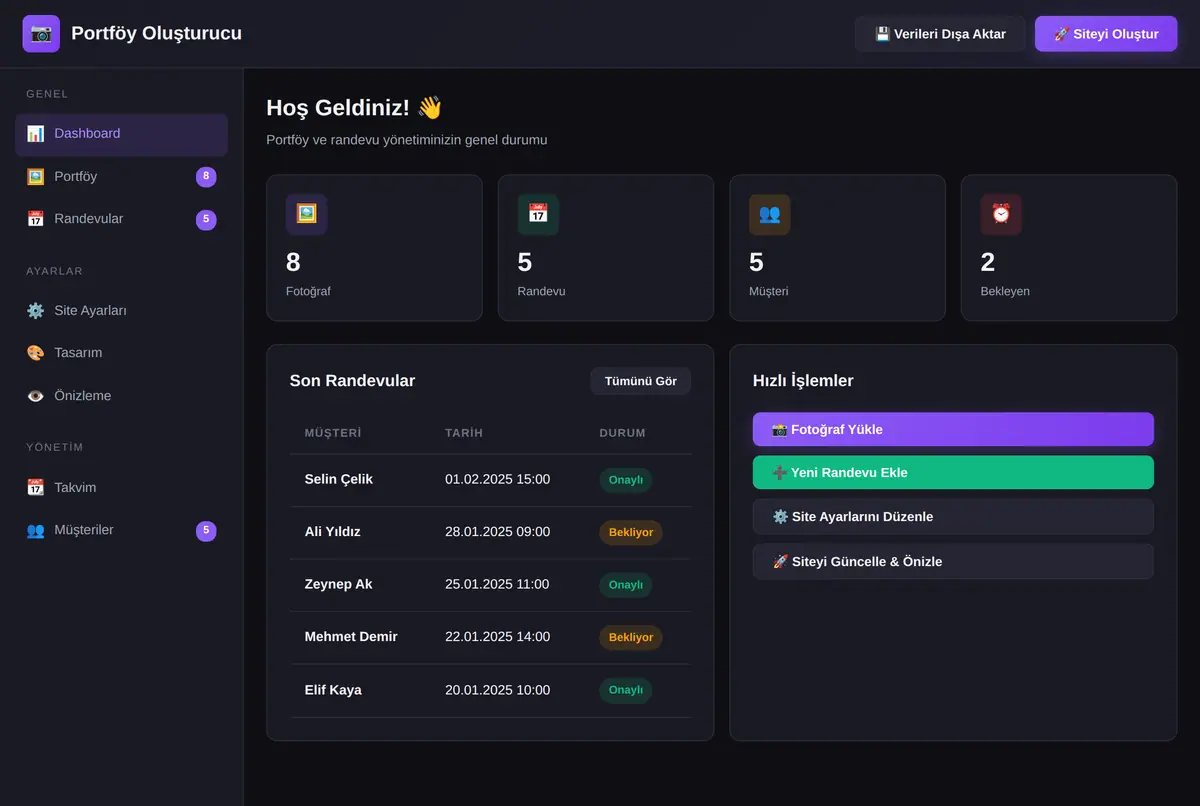Viewport: 1200px width, 806px height.
Task: Click Verileri Dışa Aktar button
Action: click(x=940, y=34)
